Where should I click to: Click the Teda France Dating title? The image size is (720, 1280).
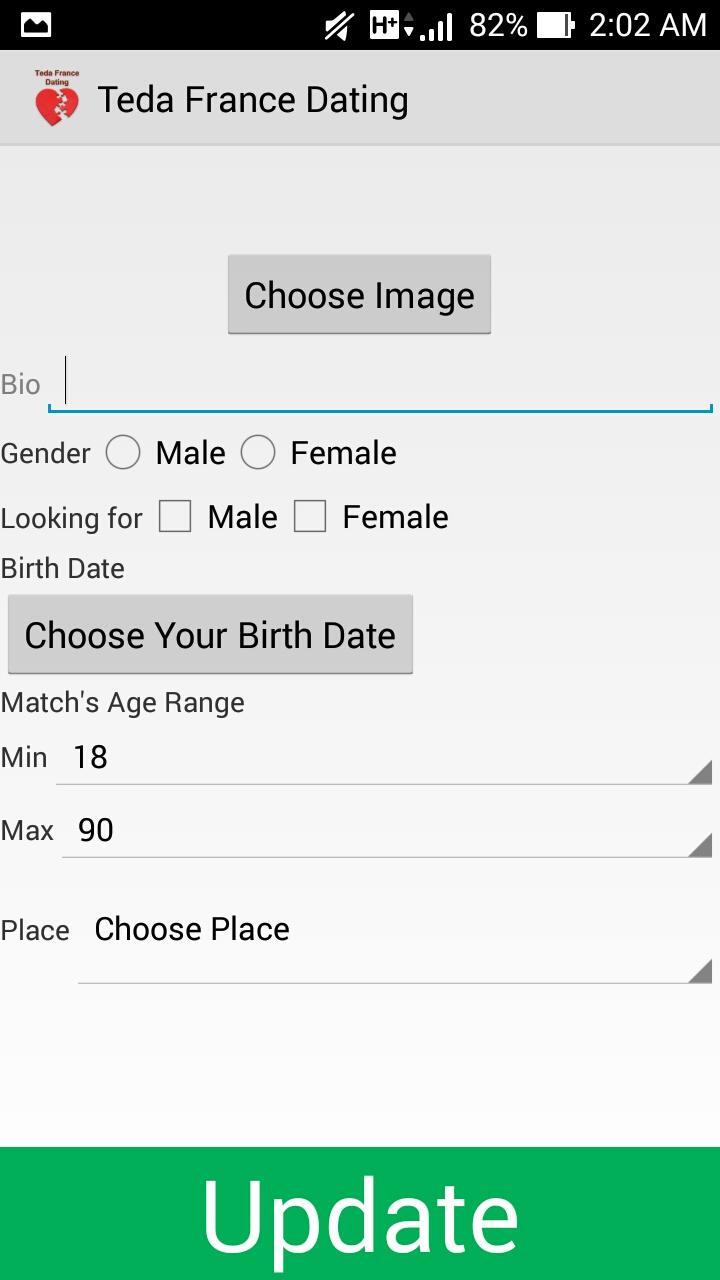point(253,98)
